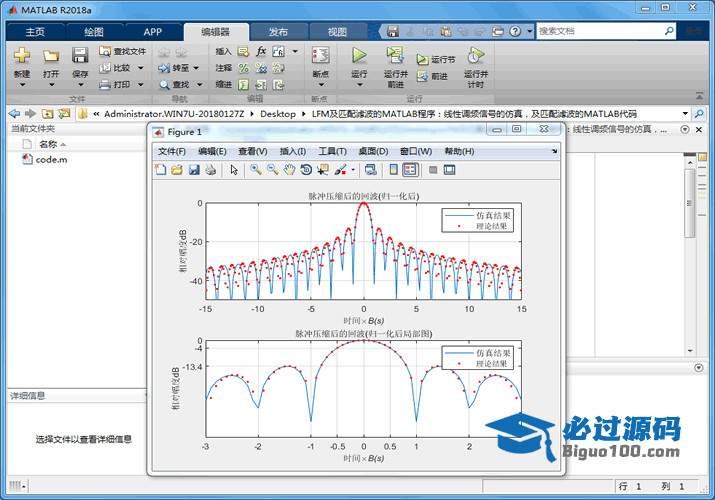Viewport: 715px width, 500px height.
Task: Click the navigate Back arrow in address bar
Action: pos(14,113)
